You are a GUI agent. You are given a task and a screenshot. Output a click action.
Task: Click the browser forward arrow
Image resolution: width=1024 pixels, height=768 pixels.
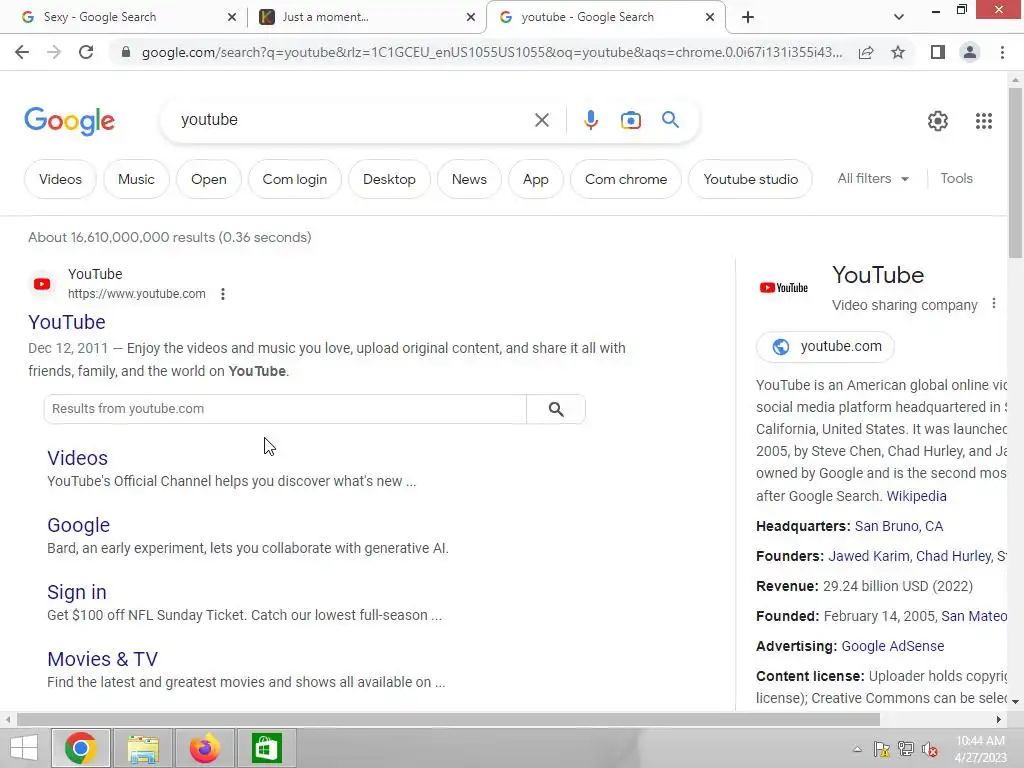click(54, 52)
